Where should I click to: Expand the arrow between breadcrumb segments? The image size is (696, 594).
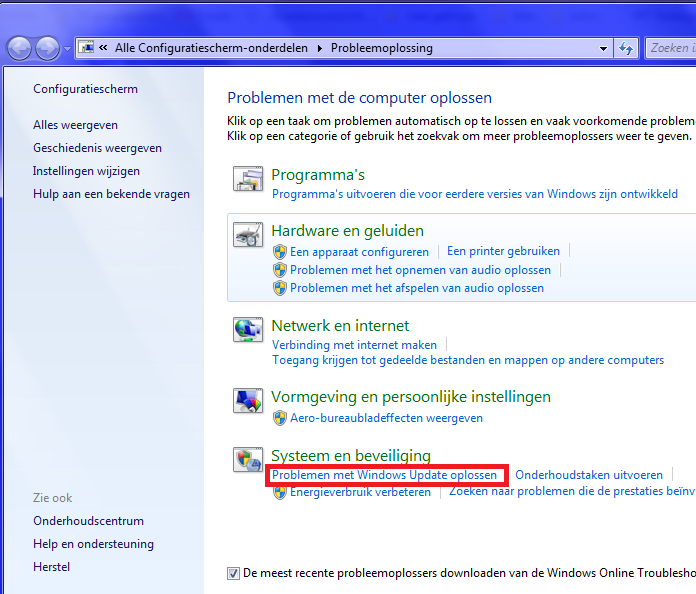pos(320,48)
